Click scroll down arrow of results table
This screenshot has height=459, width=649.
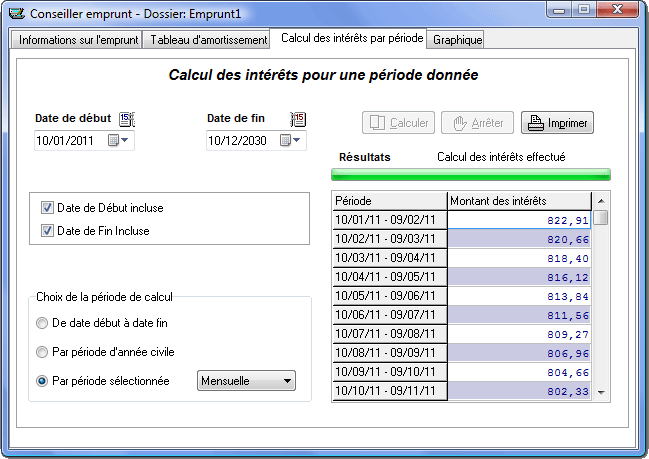[x=601, y=393]
